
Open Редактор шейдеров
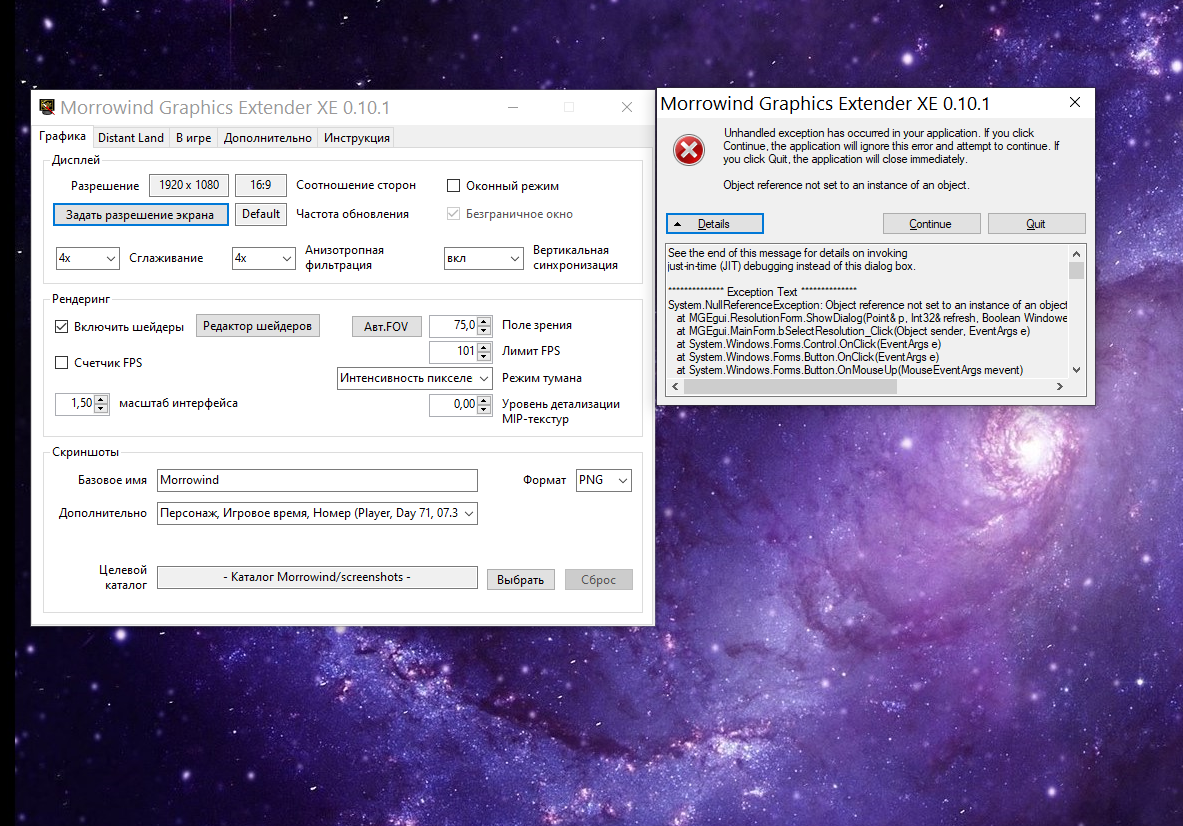click(x=257, y=326)
